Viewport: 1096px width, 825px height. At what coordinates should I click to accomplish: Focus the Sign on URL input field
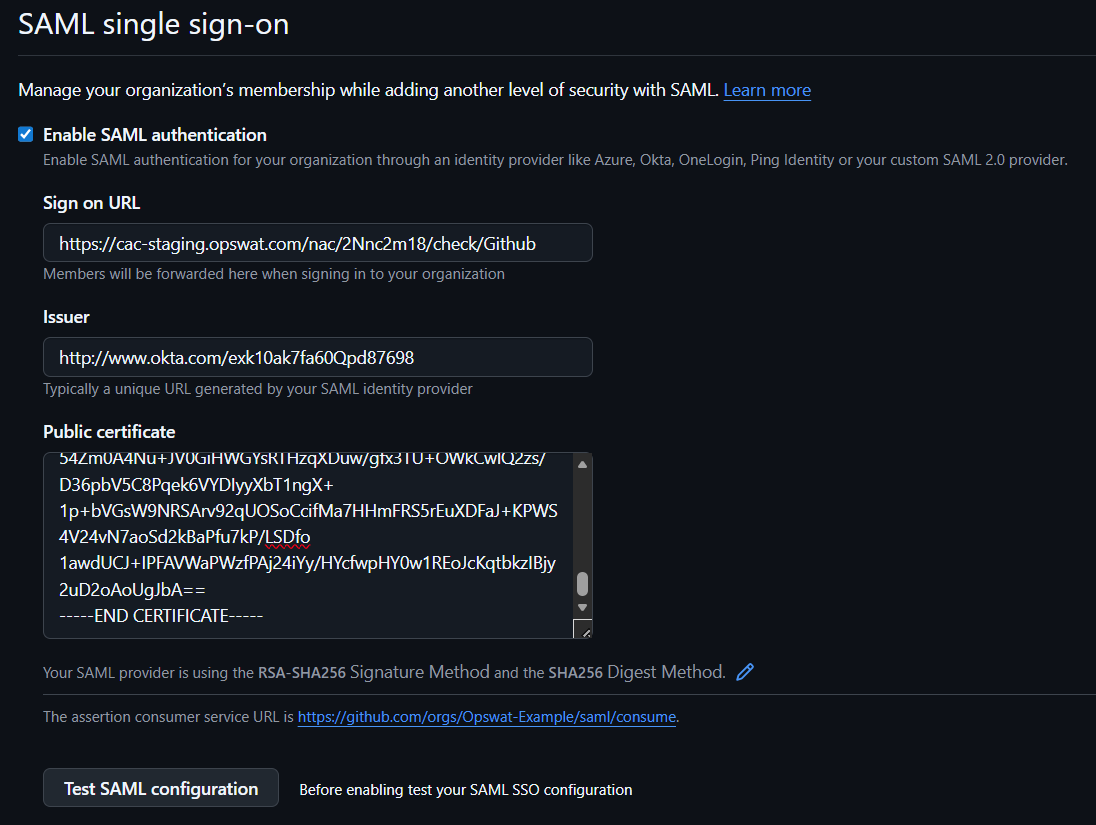[x=317, y=243]
